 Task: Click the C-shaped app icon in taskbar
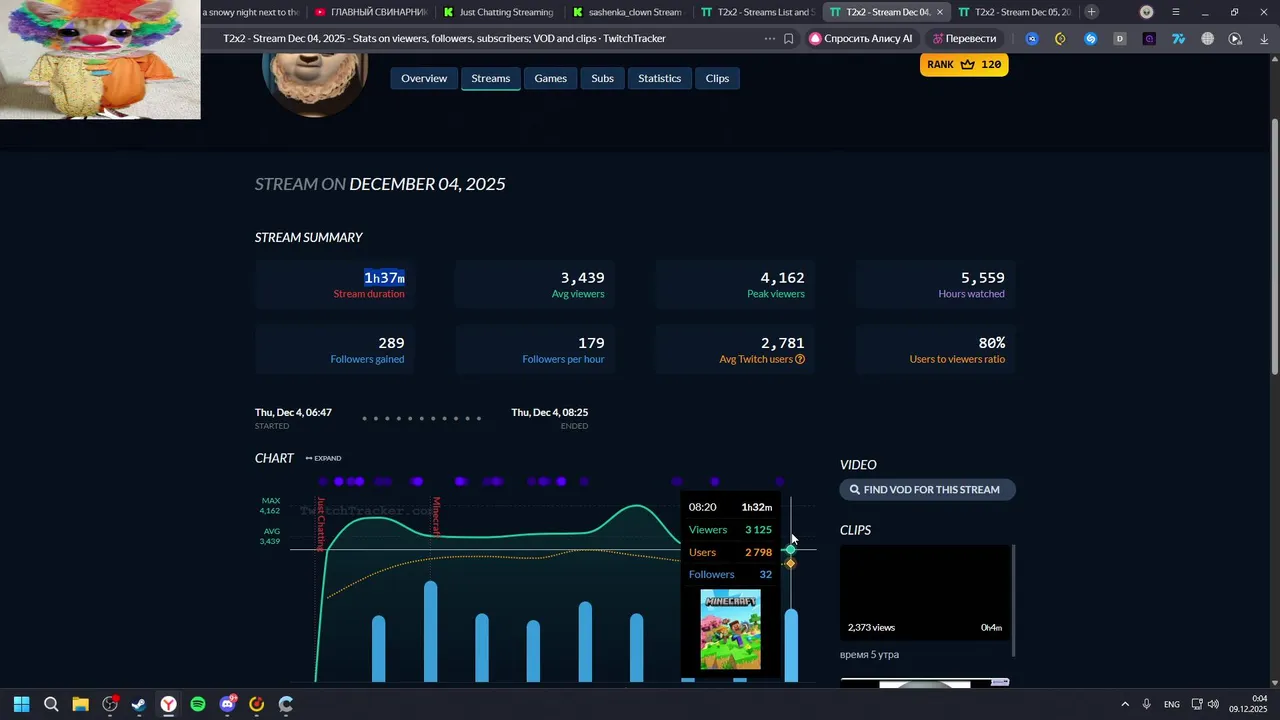(286, 704)
